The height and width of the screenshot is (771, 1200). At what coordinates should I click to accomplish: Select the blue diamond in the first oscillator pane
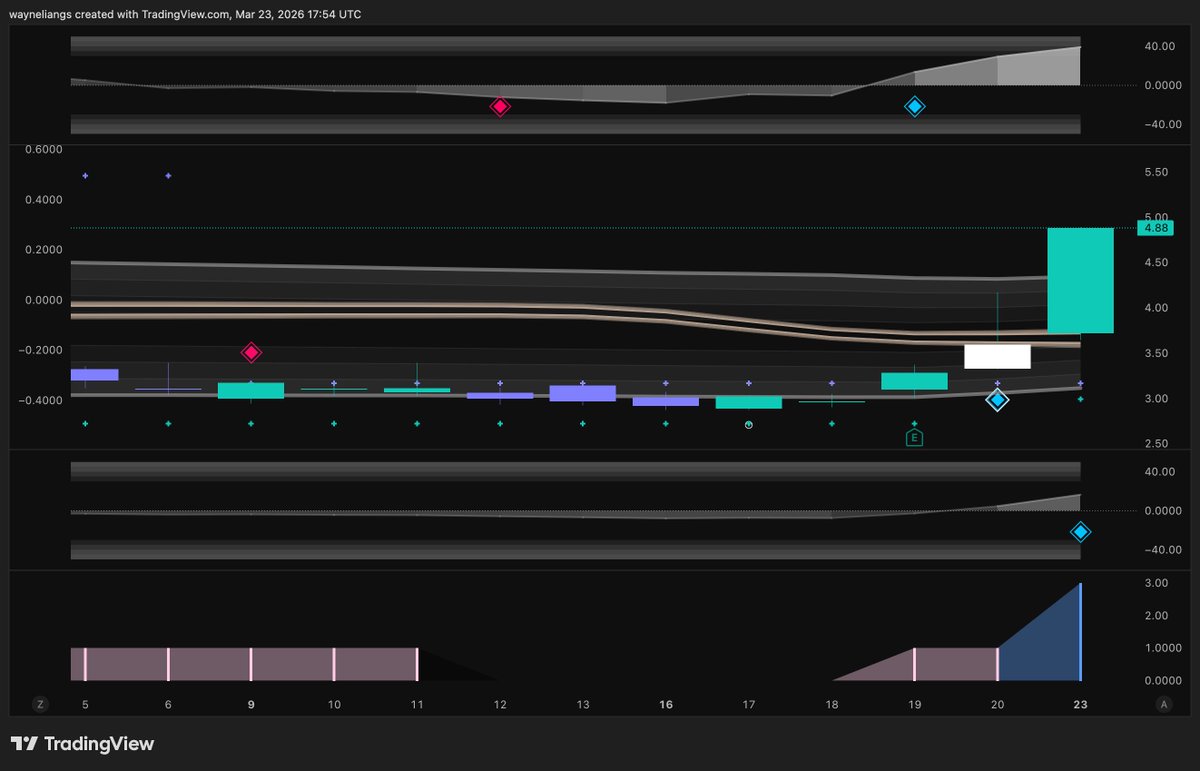coord(914,106)
